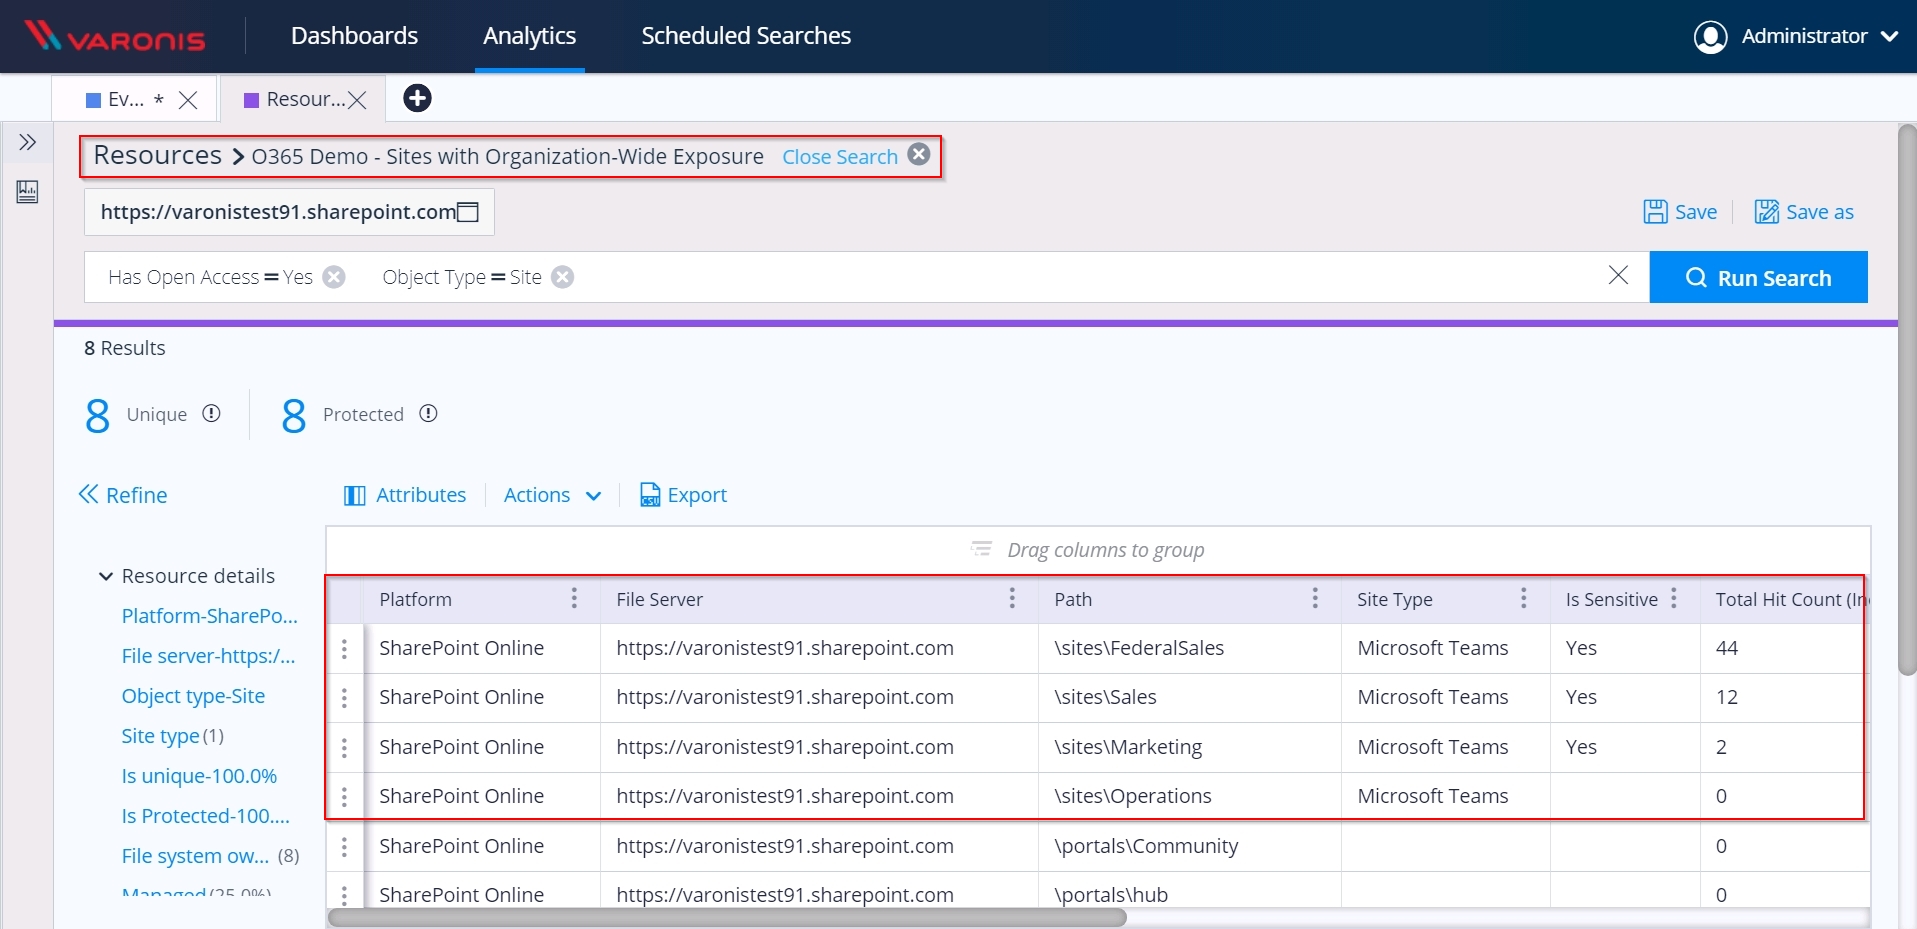
Task: Open row menu for \portals\hub
Action: [344, 894]
